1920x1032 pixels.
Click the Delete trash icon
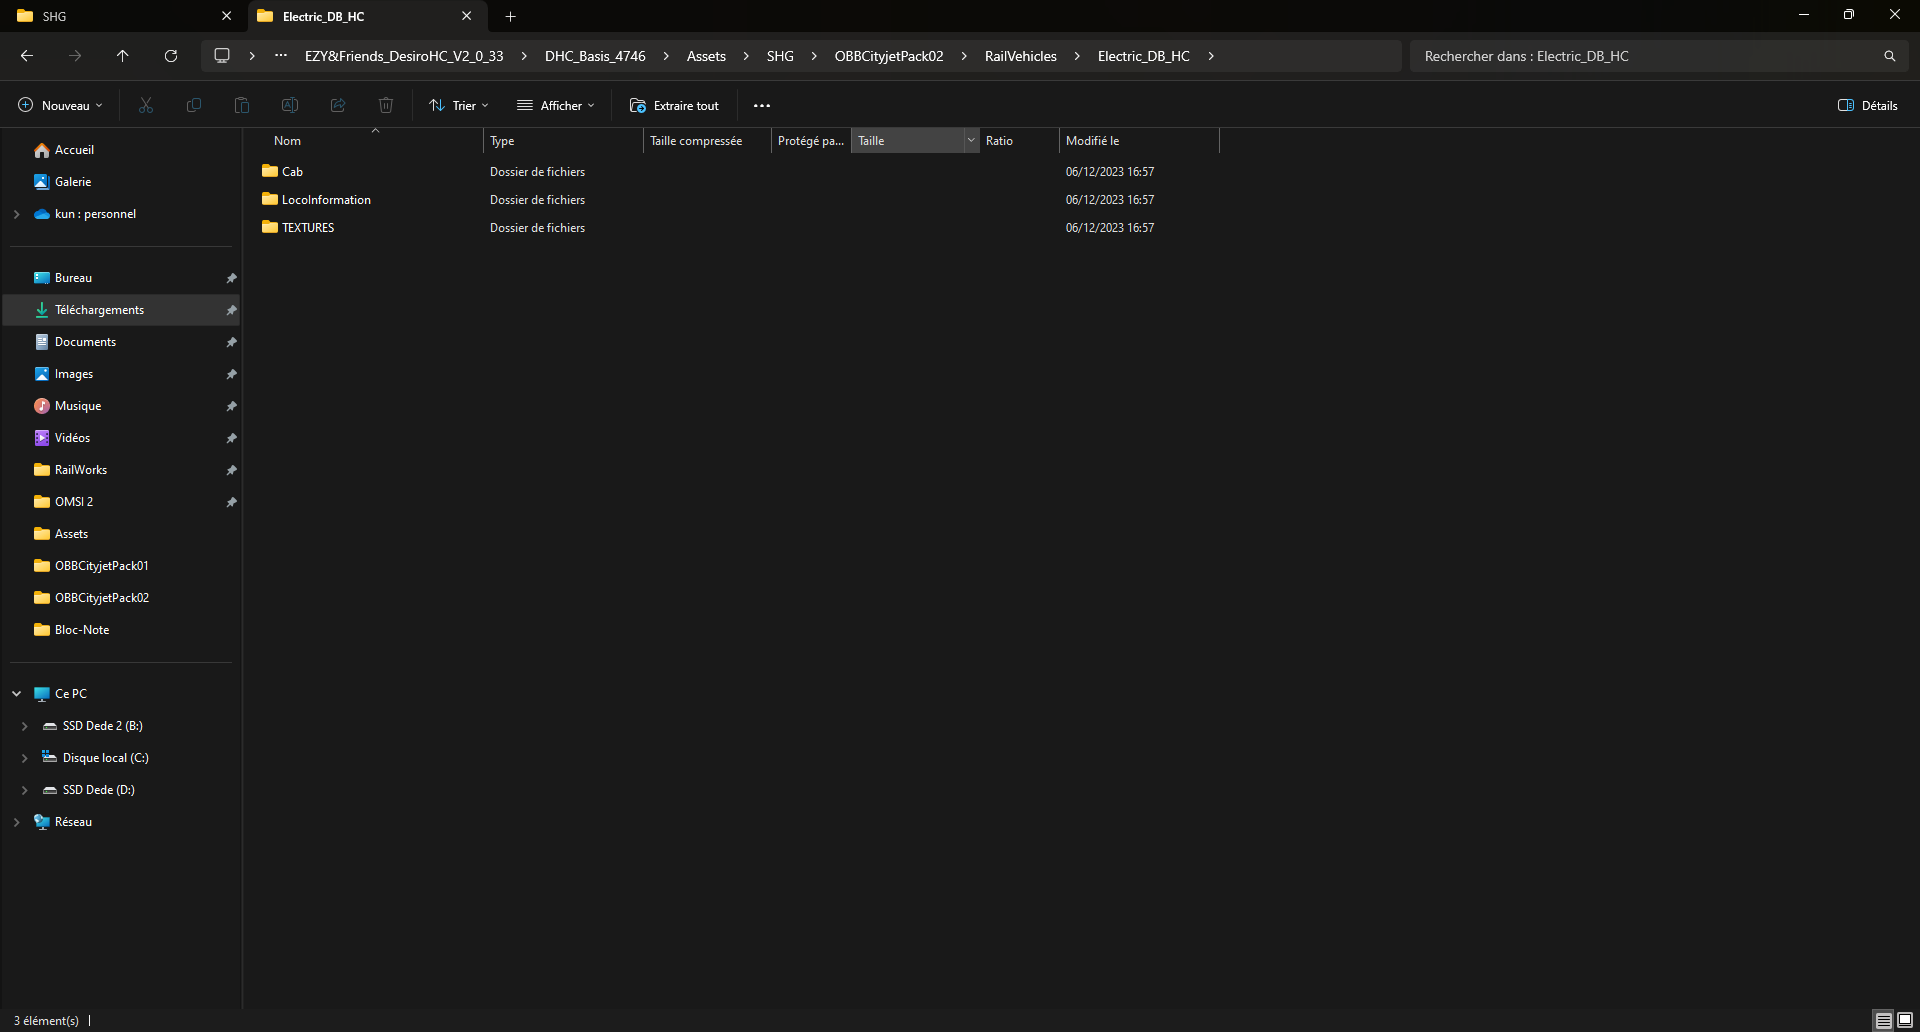click(x=386, y=105)
